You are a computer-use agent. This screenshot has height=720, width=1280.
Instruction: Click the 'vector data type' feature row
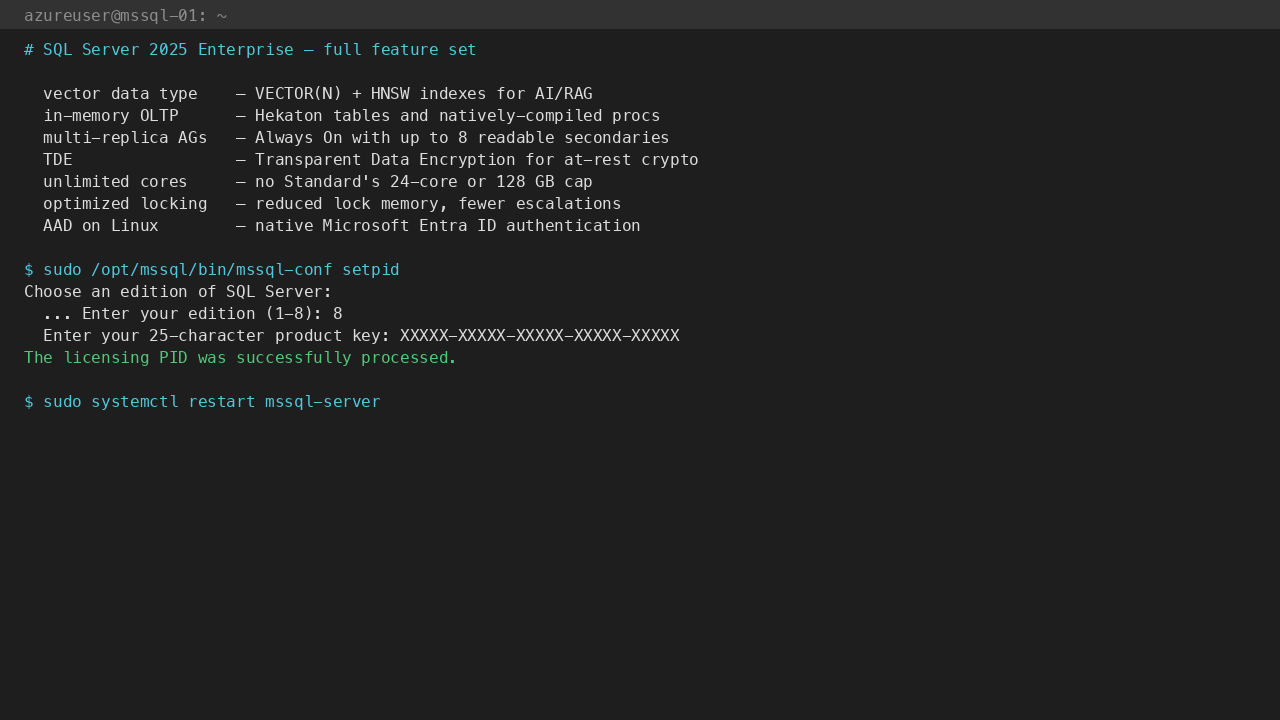click(318, 94)
